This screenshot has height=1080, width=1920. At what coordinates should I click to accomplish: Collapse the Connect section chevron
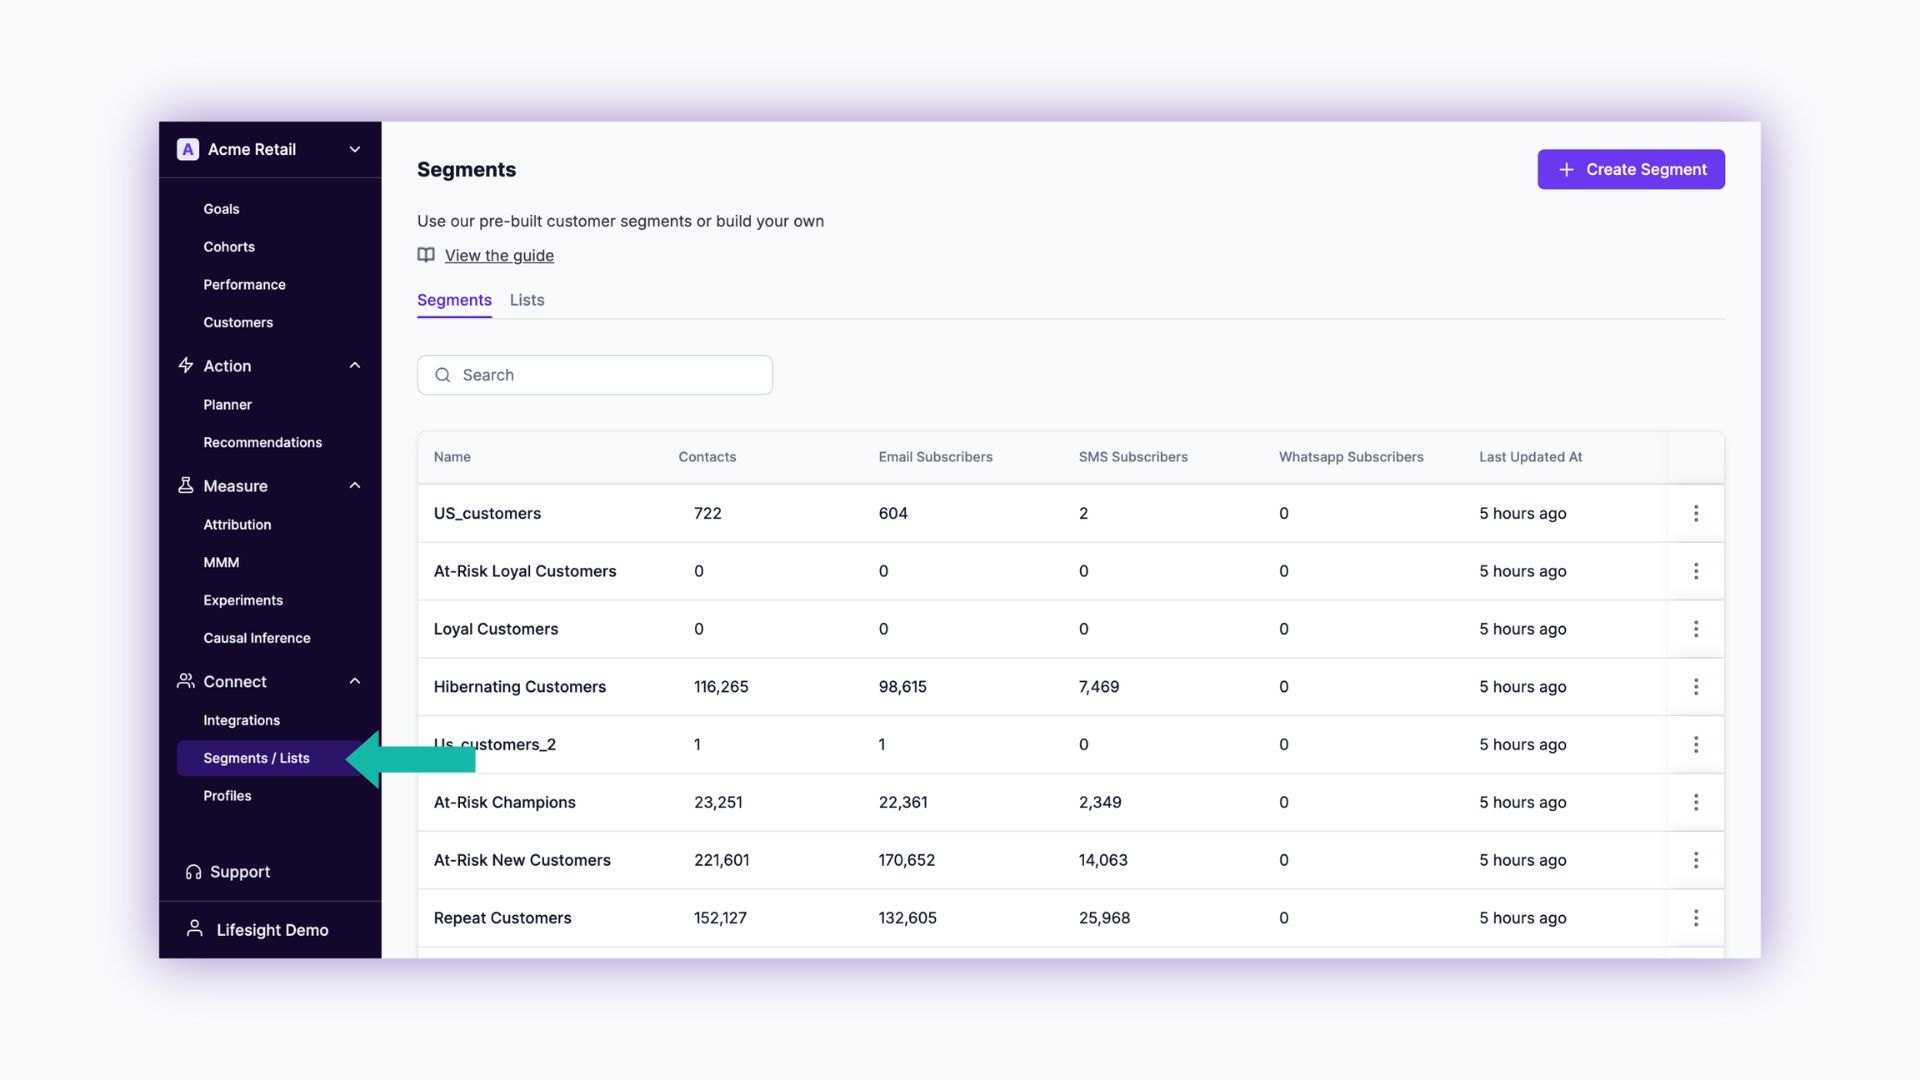(x=355, y=681)
